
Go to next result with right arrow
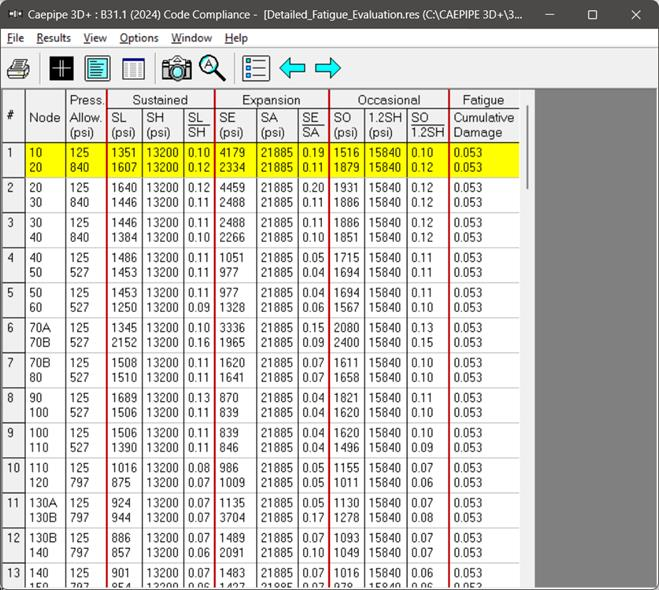328,68
